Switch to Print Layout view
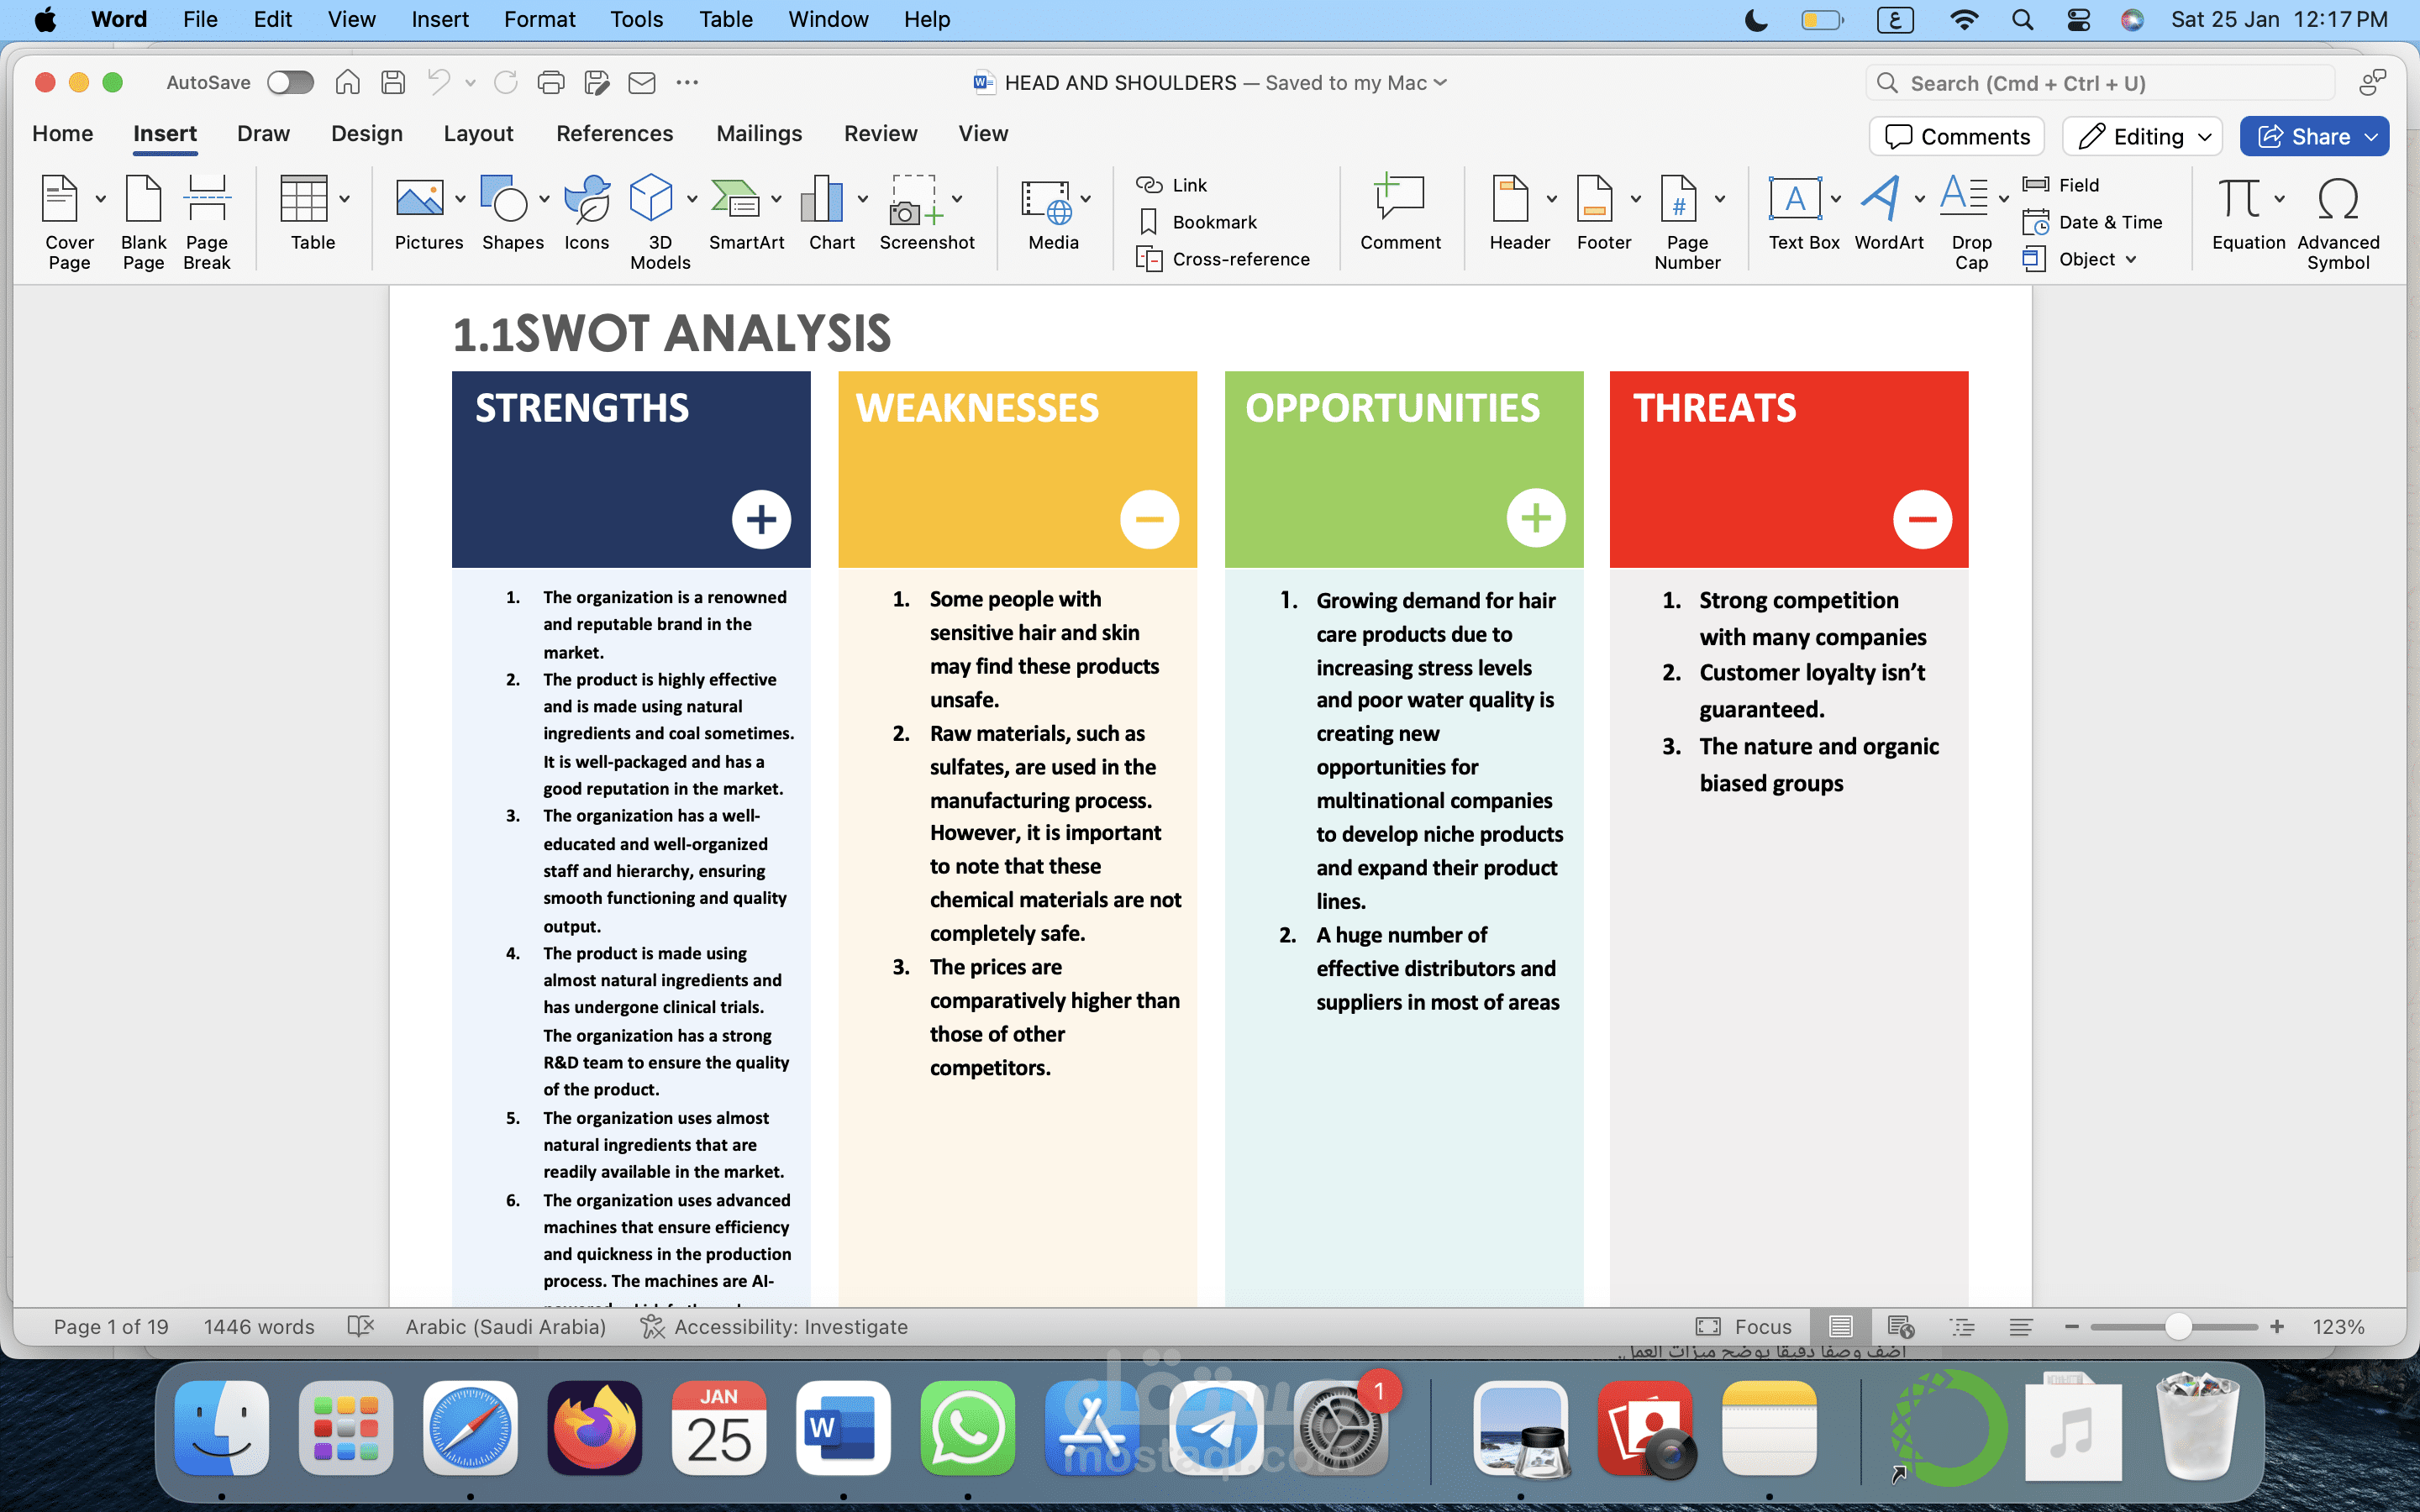 click(1841, 1327)
